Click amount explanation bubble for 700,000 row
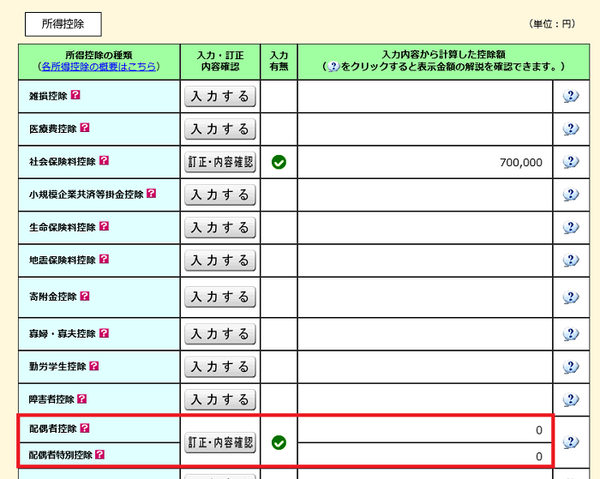 coord(571,162)
